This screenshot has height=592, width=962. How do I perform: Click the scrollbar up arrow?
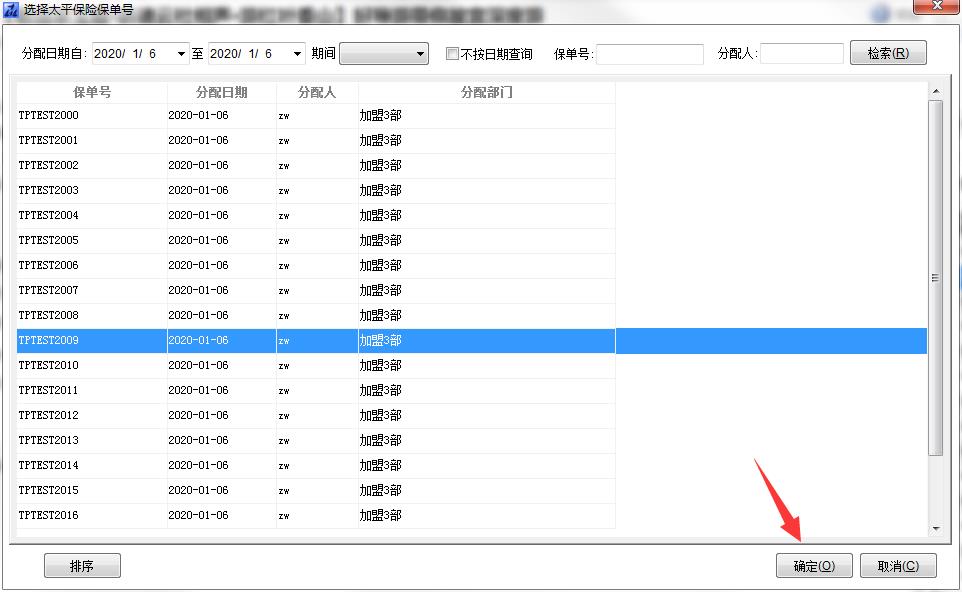936,92
